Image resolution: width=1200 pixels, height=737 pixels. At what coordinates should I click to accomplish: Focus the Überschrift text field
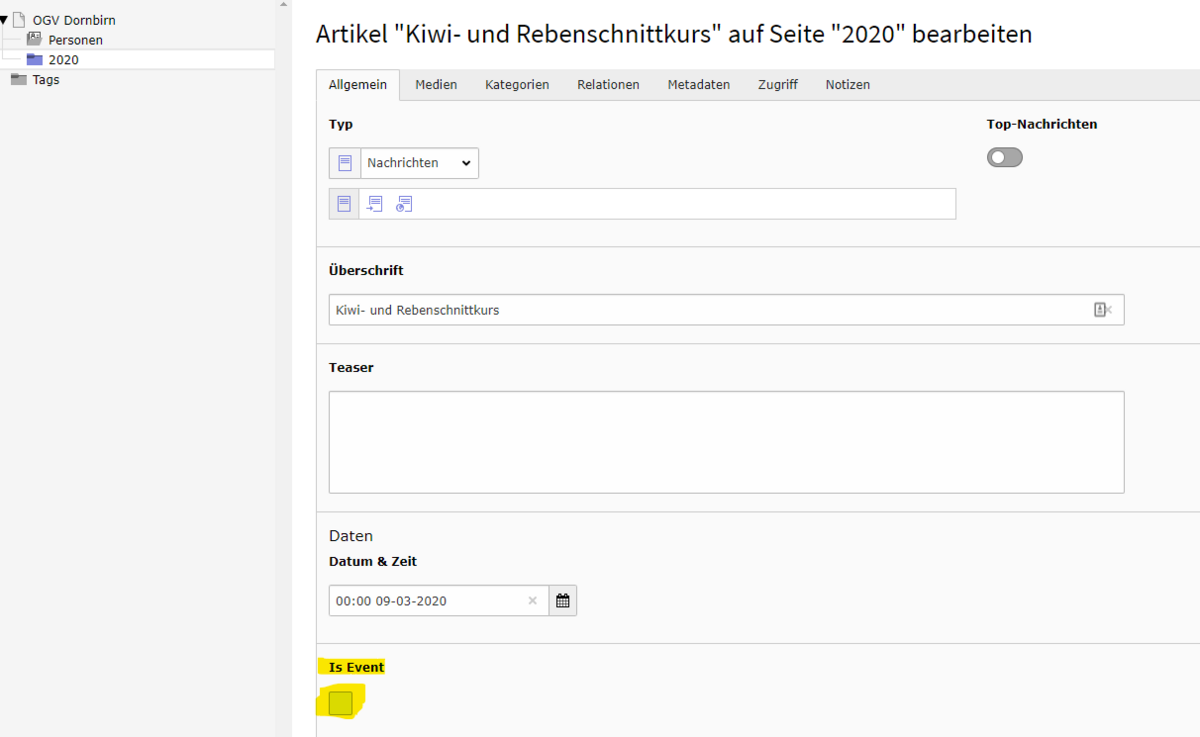click(x=700, y=310)
